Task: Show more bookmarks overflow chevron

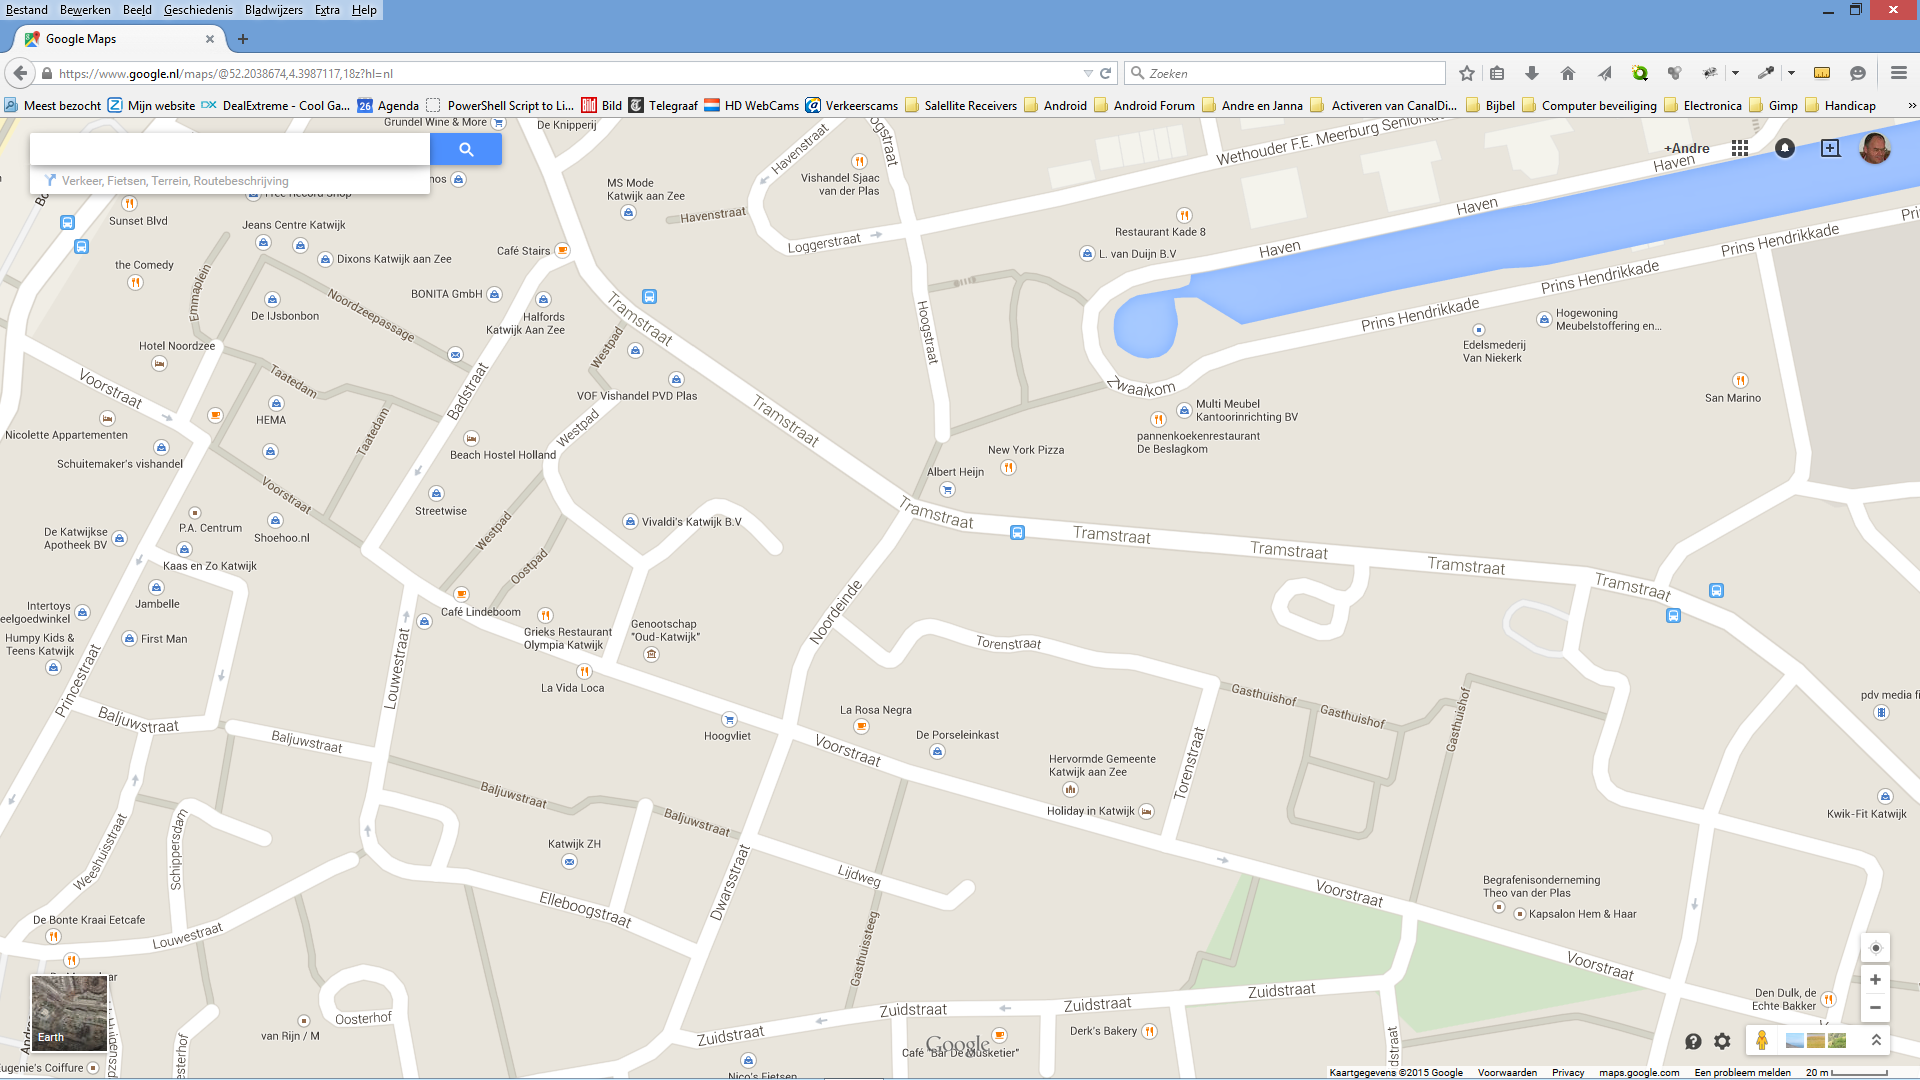Action: coord(1912,105)
